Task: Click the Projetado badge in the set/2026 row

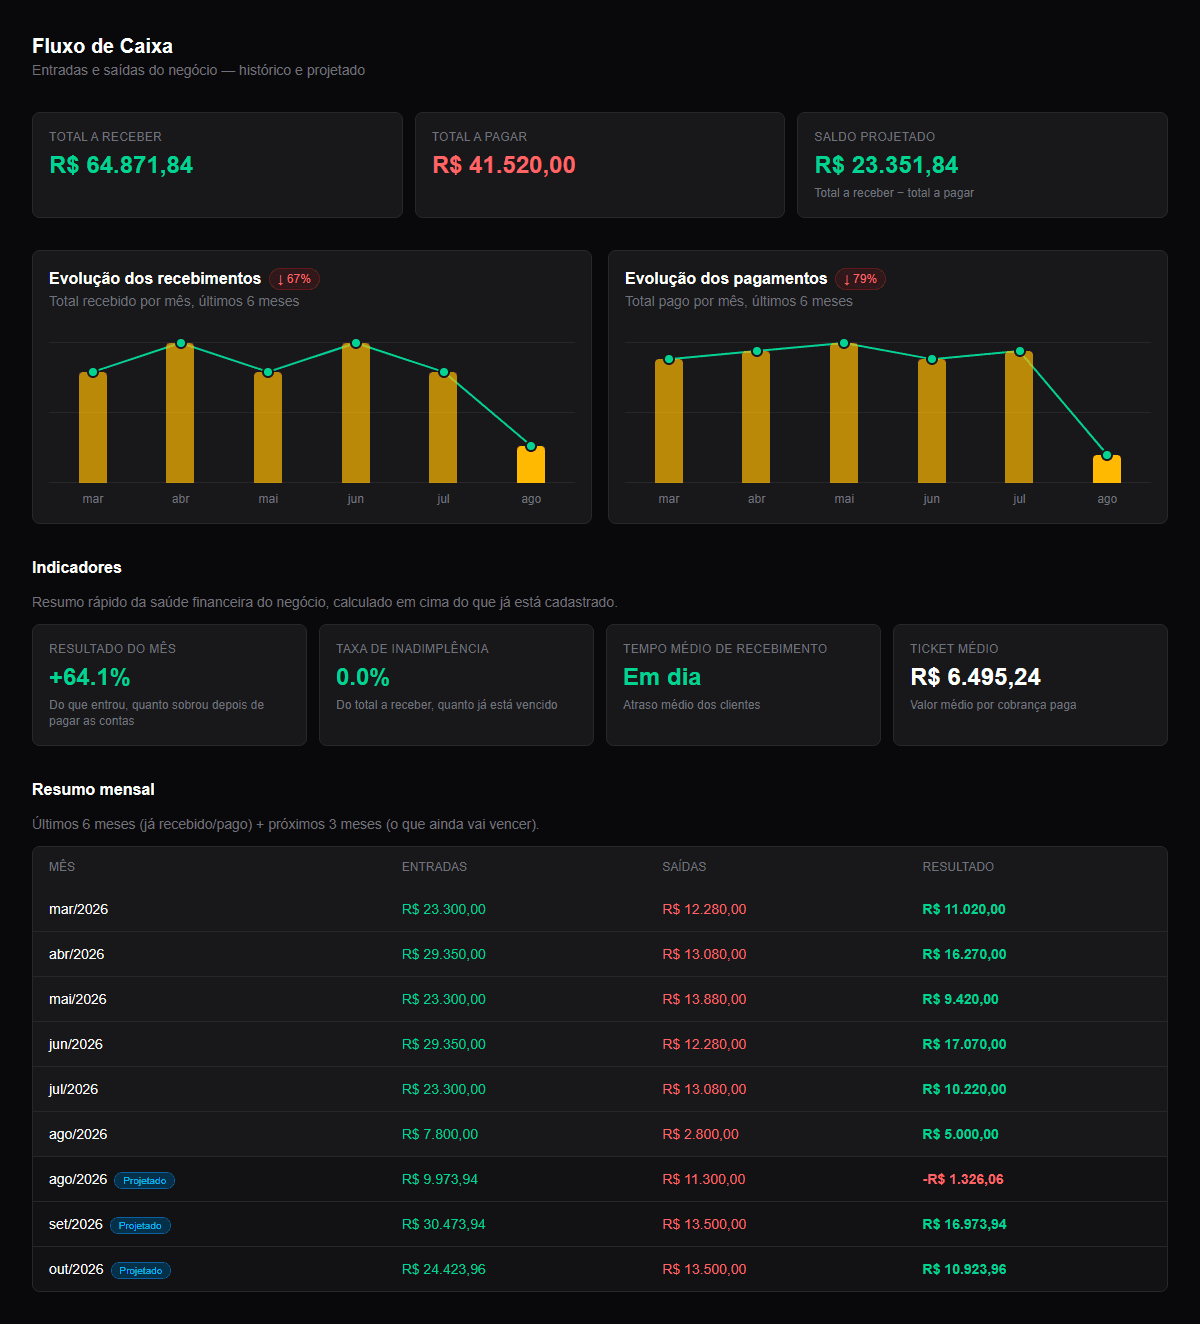Action: (140, 1226)
